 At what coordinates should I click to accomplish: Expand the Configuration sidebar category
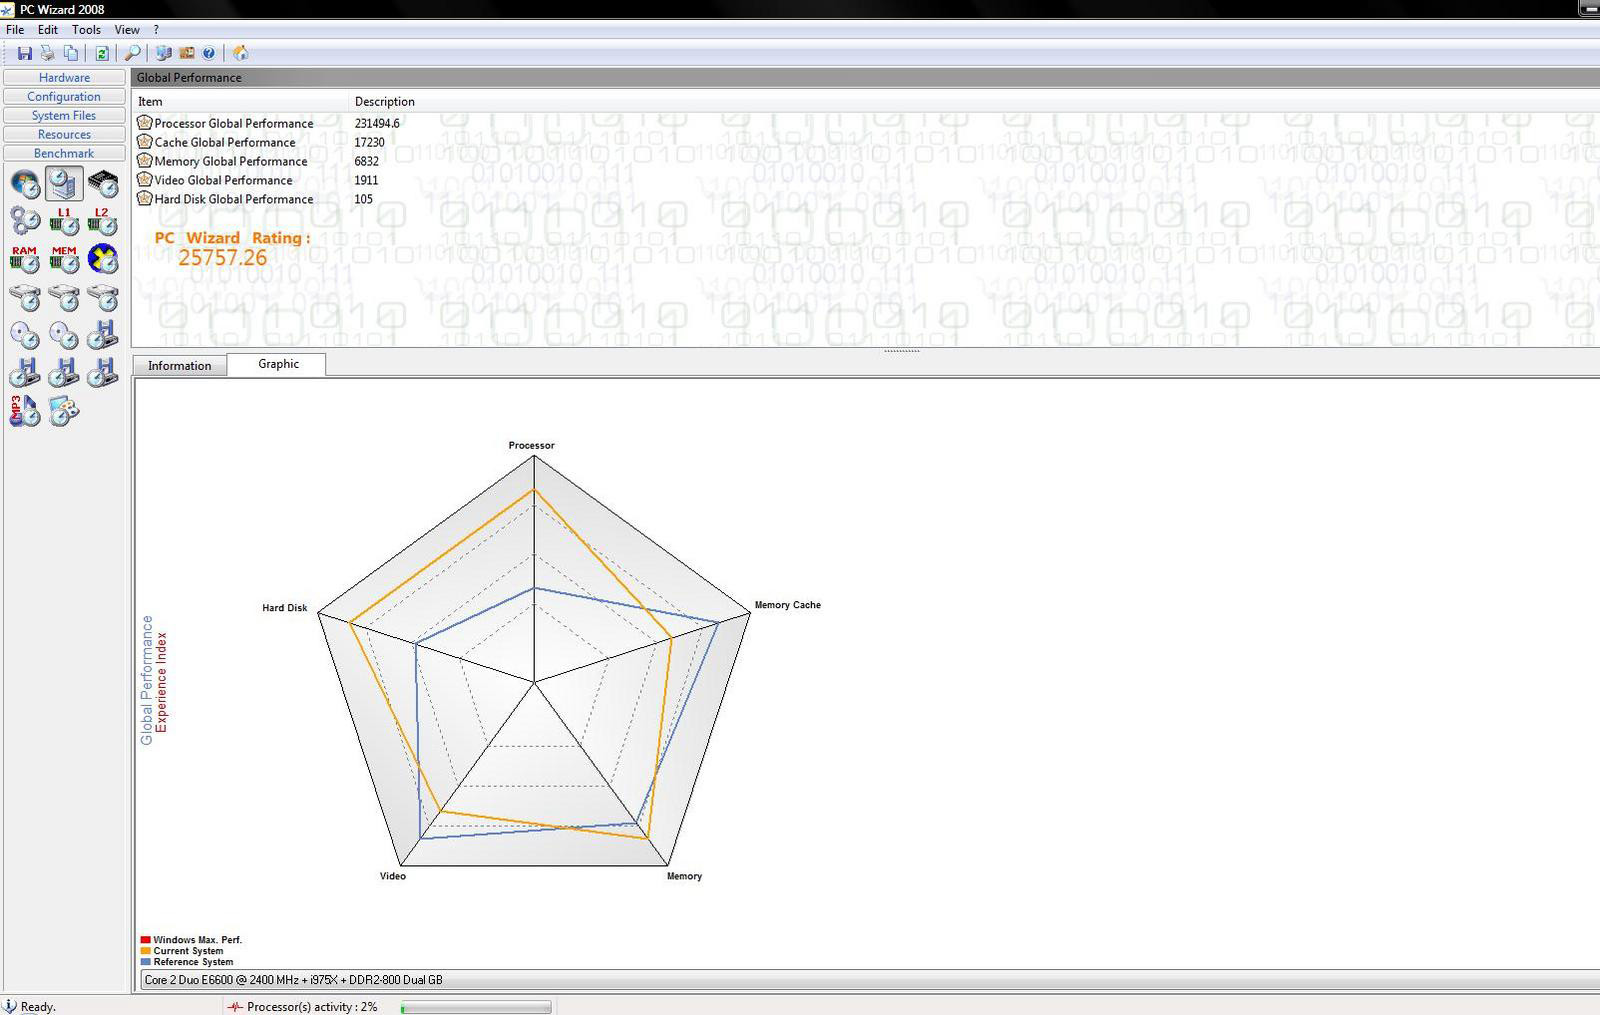[64, 97]
